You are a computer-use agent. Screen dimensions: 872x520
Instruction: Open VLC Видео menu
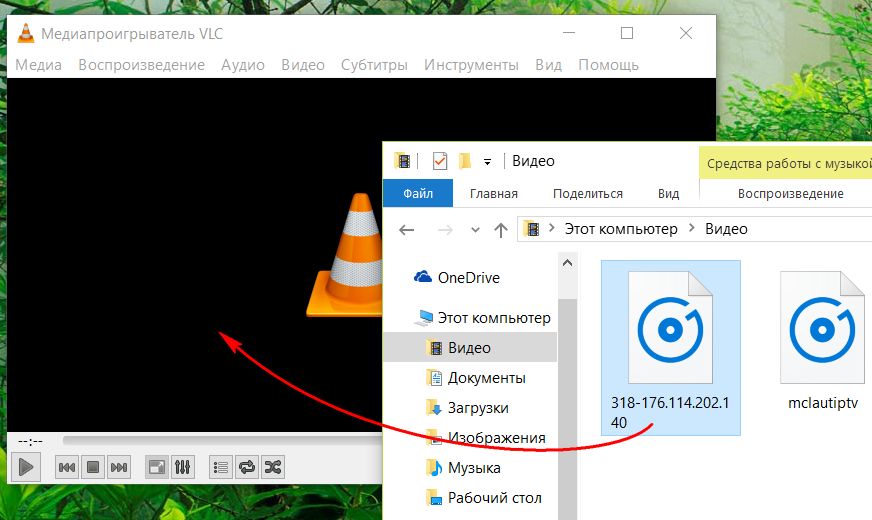(303, 65)
